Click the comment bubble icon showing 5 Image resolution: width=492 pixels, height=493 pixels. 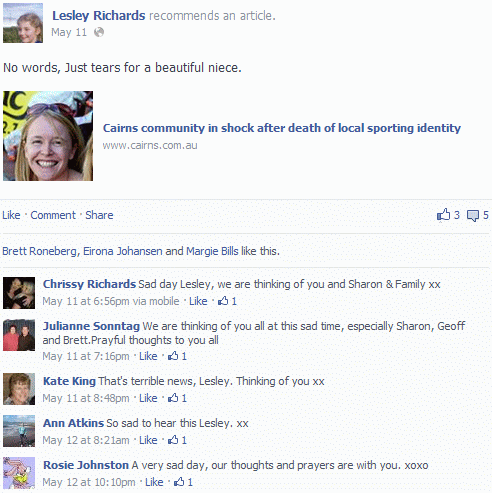473,216
